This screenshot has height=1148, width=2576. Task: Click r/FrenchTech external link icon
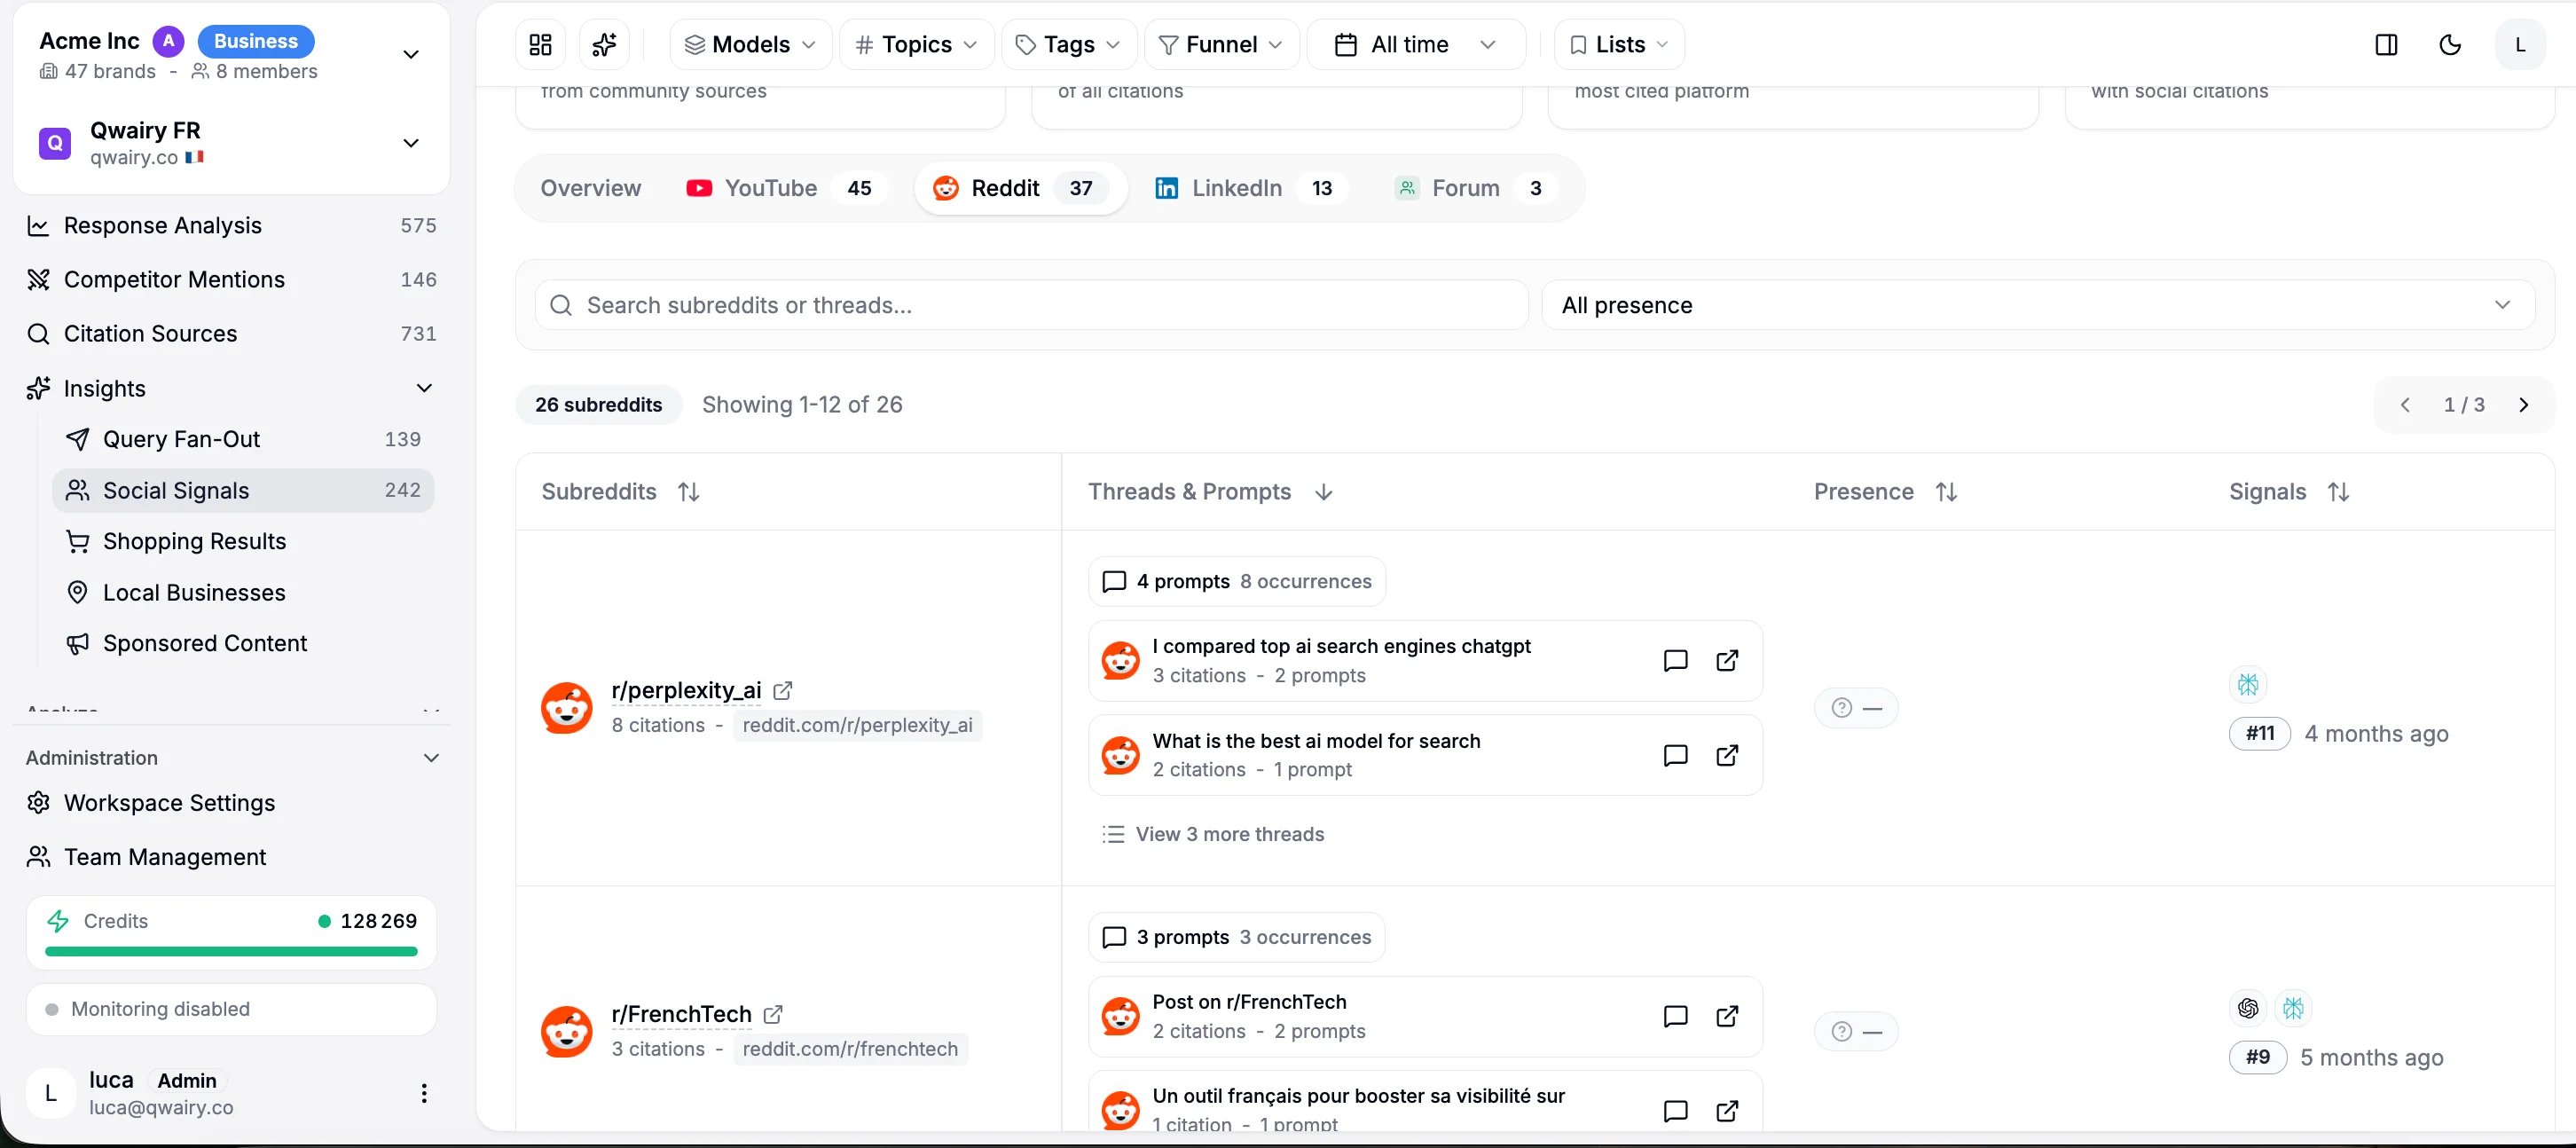[x=773, y=1015]
